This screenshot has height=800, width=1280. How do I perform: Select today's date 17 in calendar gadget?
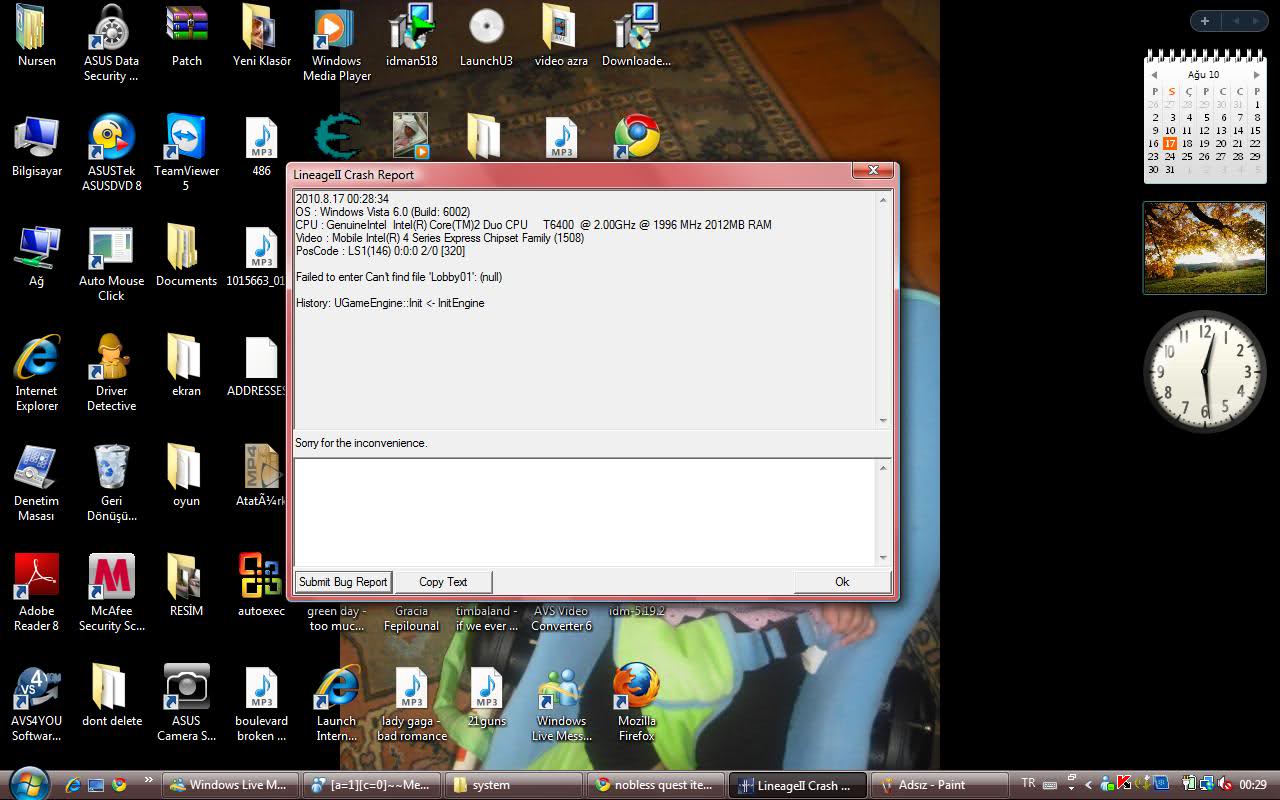[x=1170, y=143]
